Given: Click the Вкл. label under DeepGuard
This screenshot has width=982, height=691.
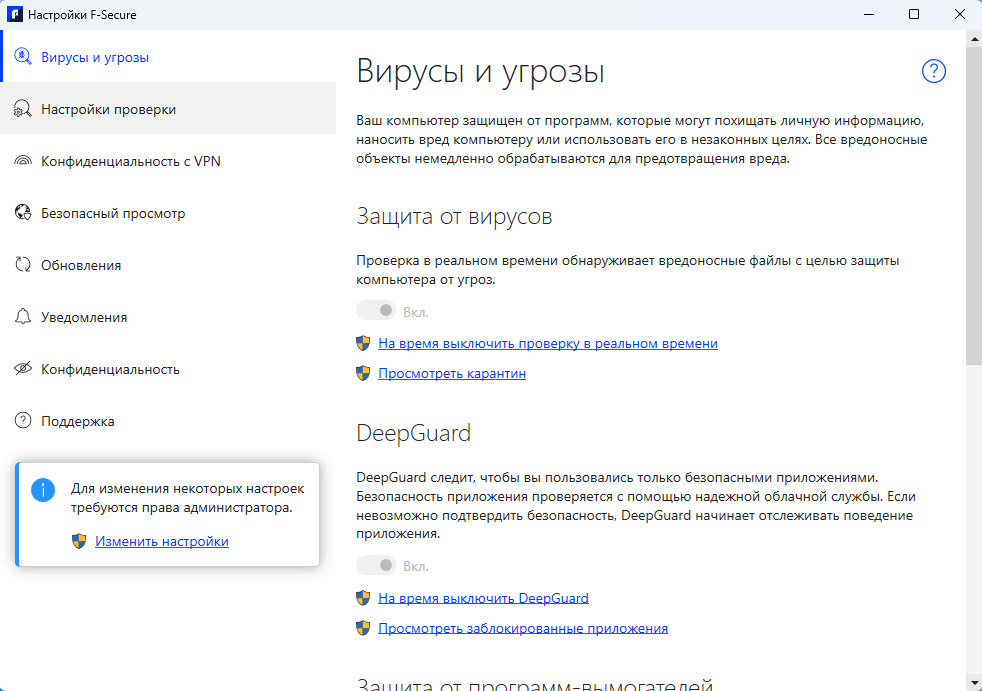Looking at the screenshot, I should 416,566.
